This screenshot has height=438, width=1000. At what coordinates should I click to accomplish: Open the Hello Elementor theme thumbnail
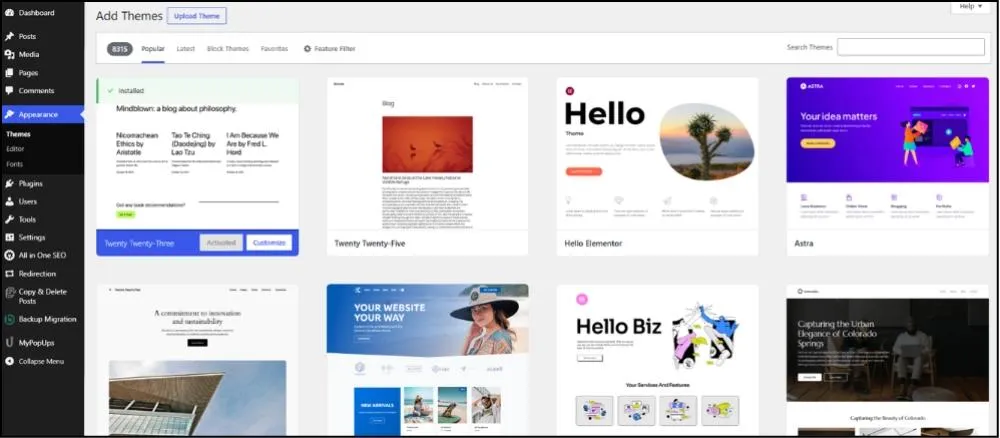(x=658, y=154)
